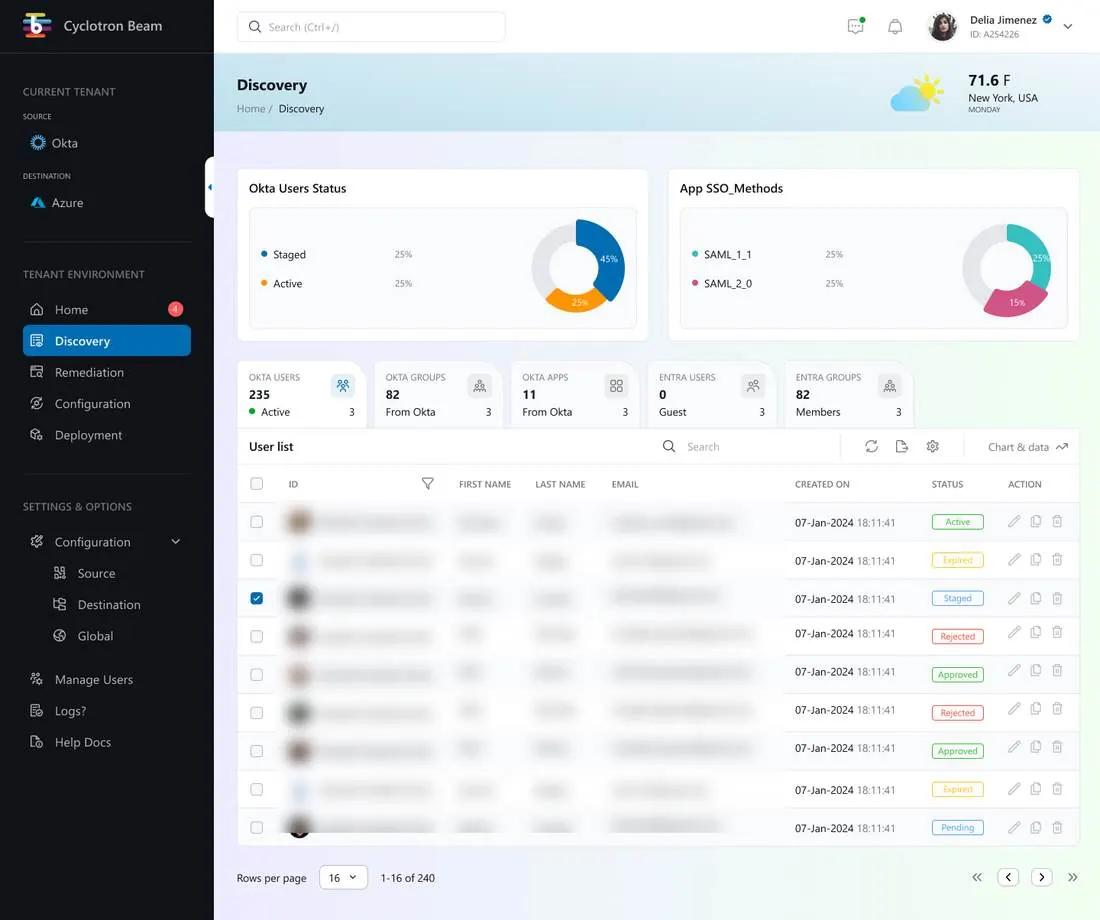Open the Discovery menu item
The height and width of the screenshot is (920, 1100).
click(x=107, y=340)
